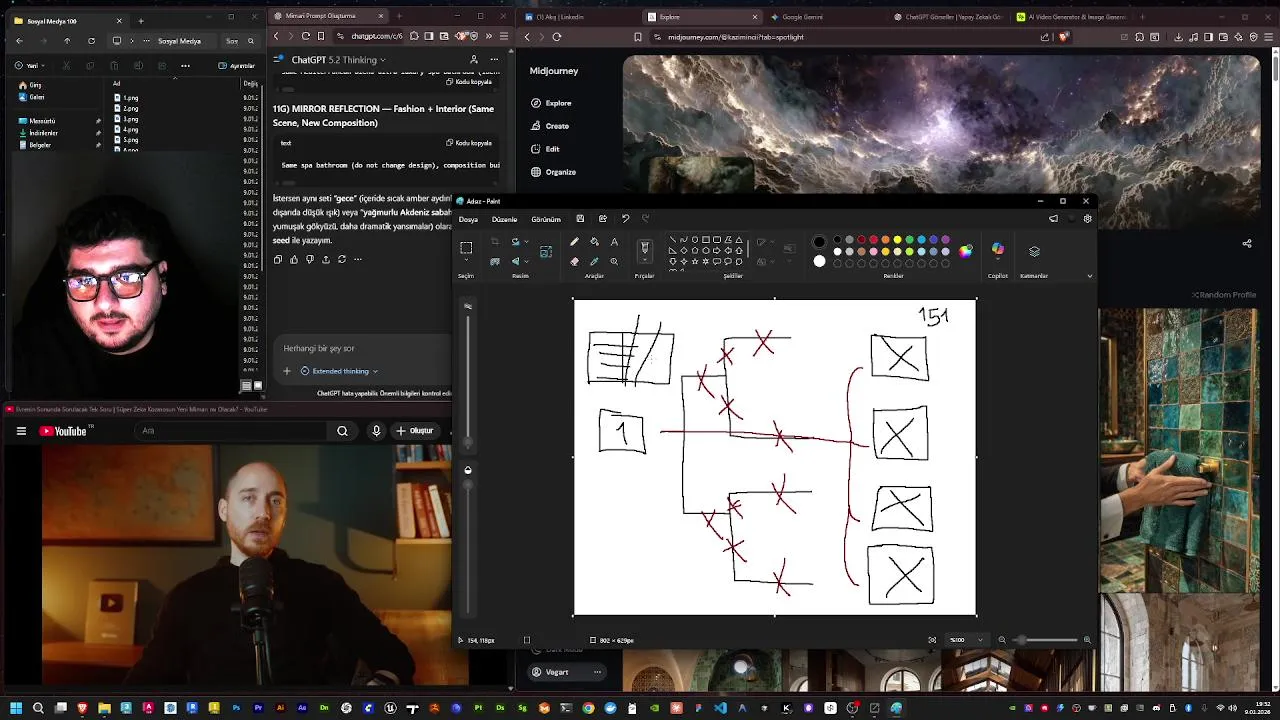Viewport: 1280px width, 720px height.
Task: Select the large thumbnails view icon in File Explorer
Action: coord(257,385)
